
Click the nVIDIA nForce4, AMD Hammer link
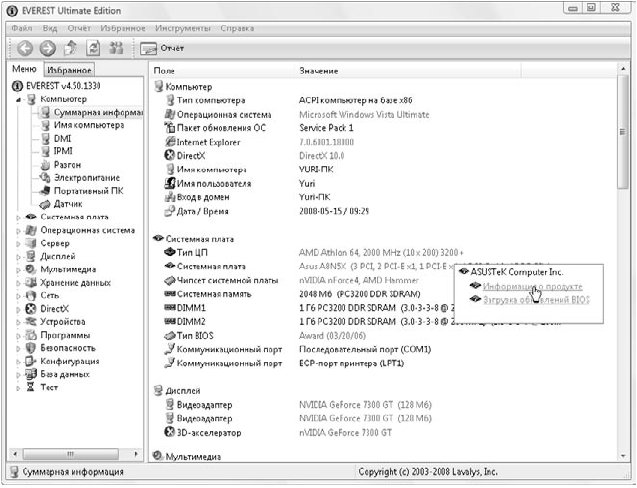(359, 280)
